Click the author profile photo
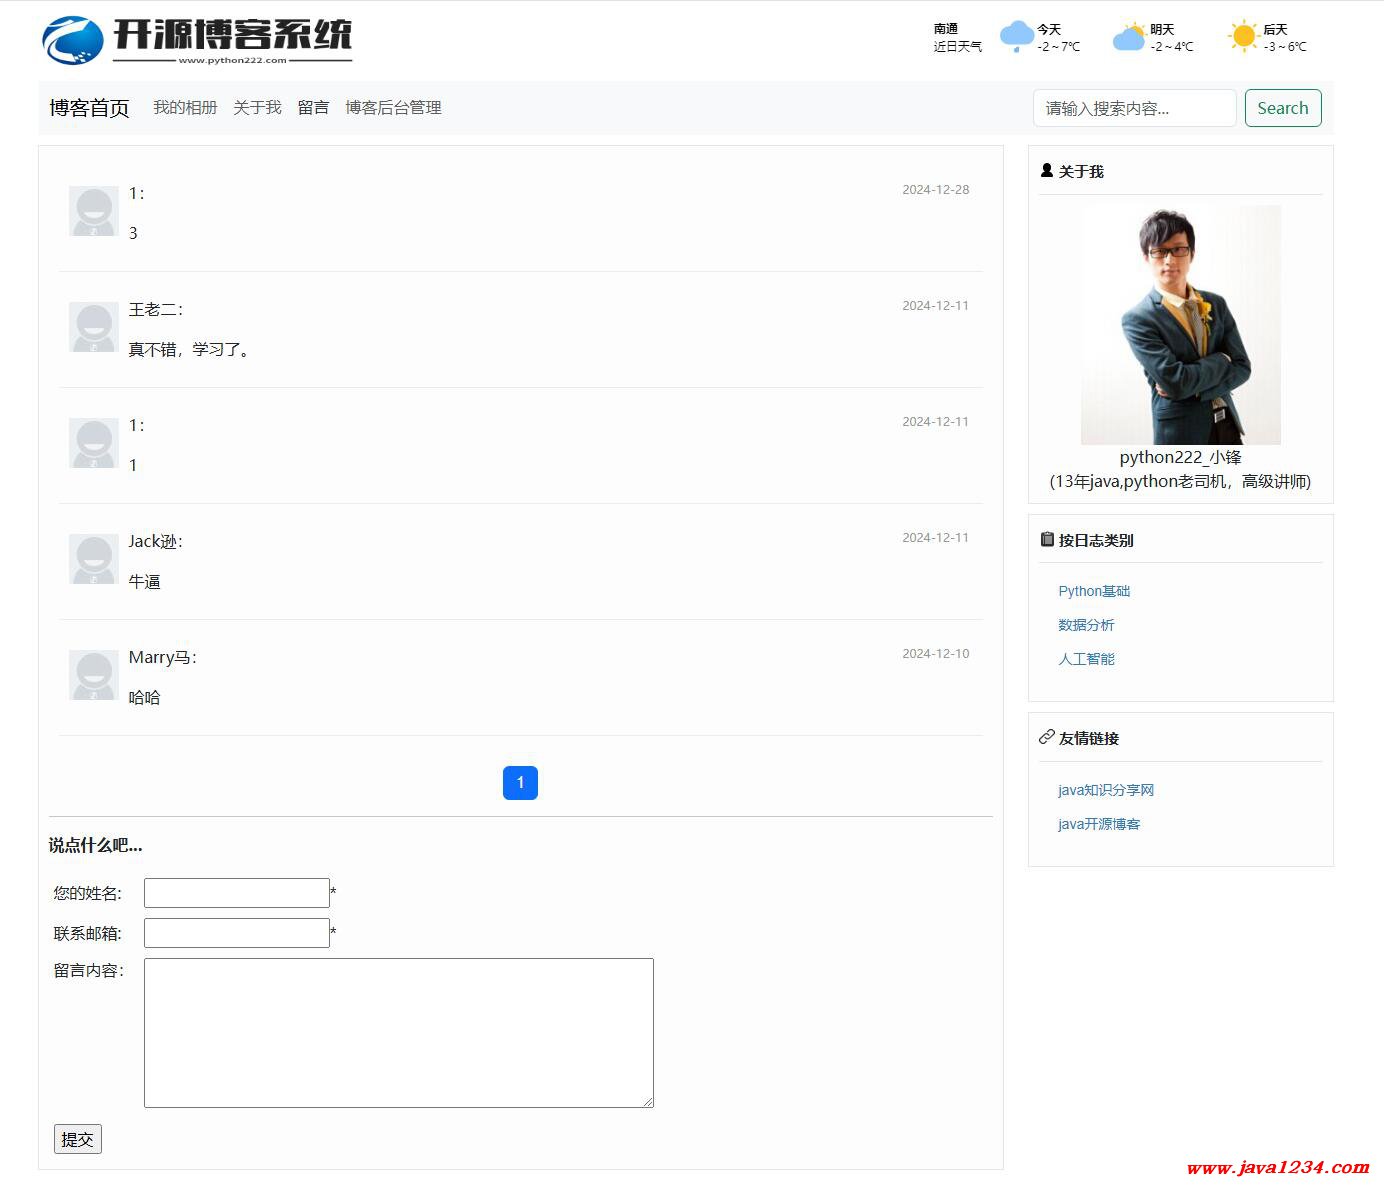The image size is (1384, 1191). (1181, 325)
